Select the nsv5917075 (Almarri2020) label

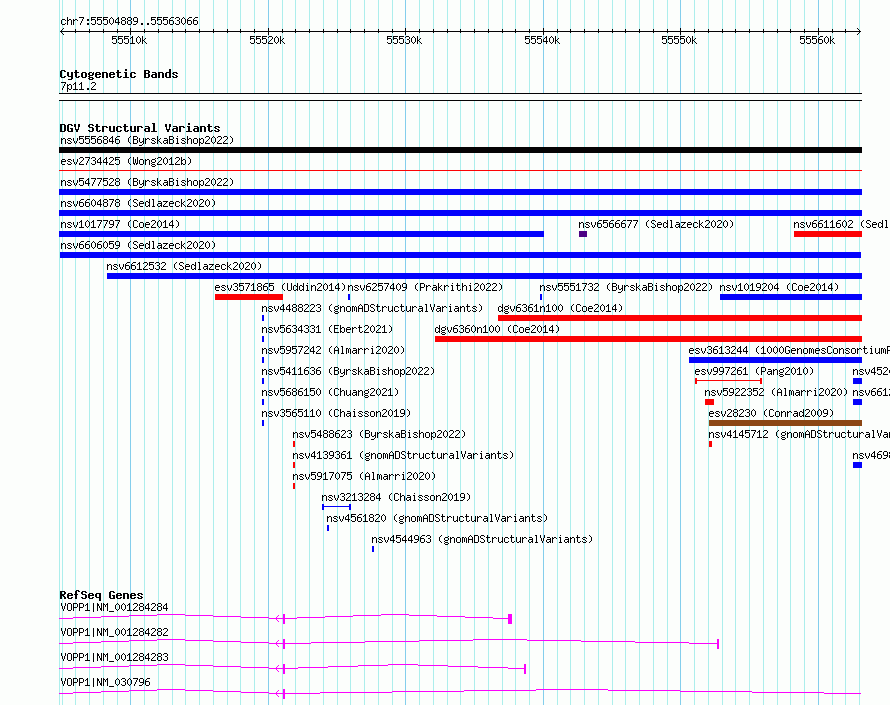click(x=364, y=476)
